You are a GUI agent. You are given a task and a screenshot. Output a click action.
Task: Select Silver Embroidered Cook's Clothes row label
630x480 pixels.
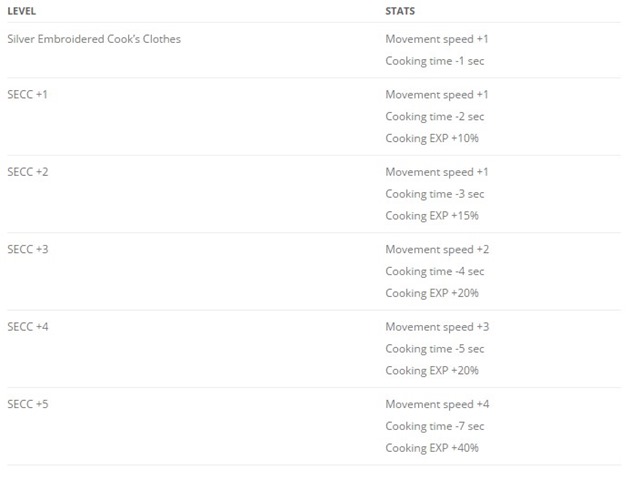point(94,39)
